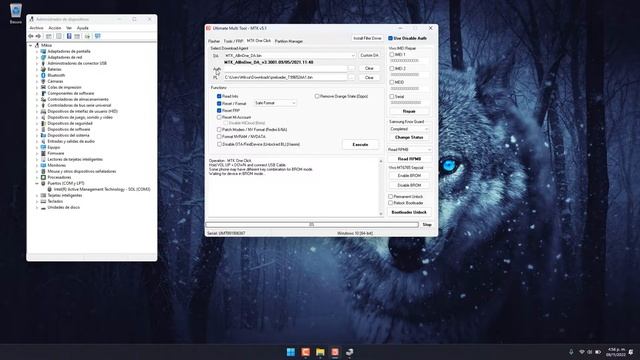Click the Custom DA button
Image resolution: width=640 pixels, height=360 pixels.
coord(369,55)
